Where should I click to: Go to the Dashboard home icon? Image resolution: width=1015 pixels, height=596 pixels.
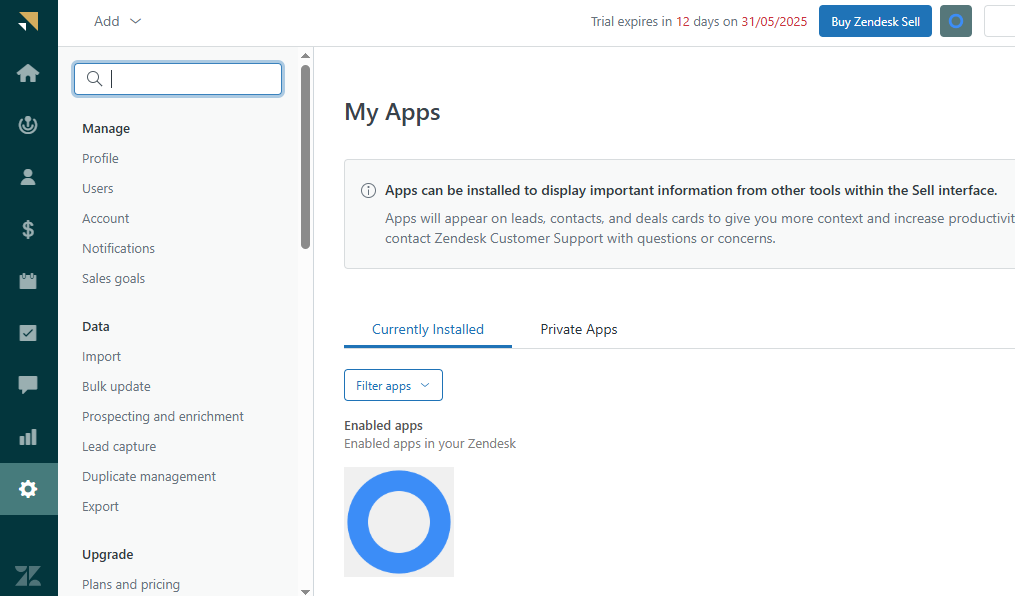pyautogui.click(x=28, y=73)
